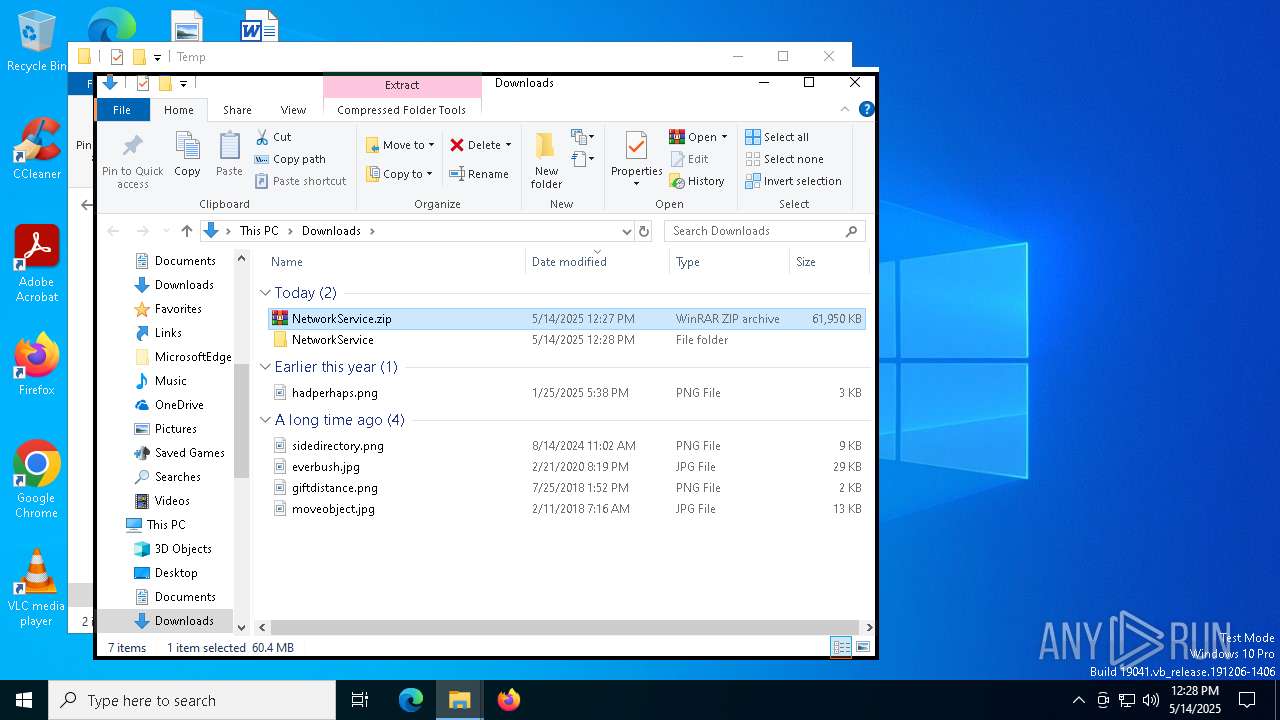Sort by Type column header

[729, 262]
